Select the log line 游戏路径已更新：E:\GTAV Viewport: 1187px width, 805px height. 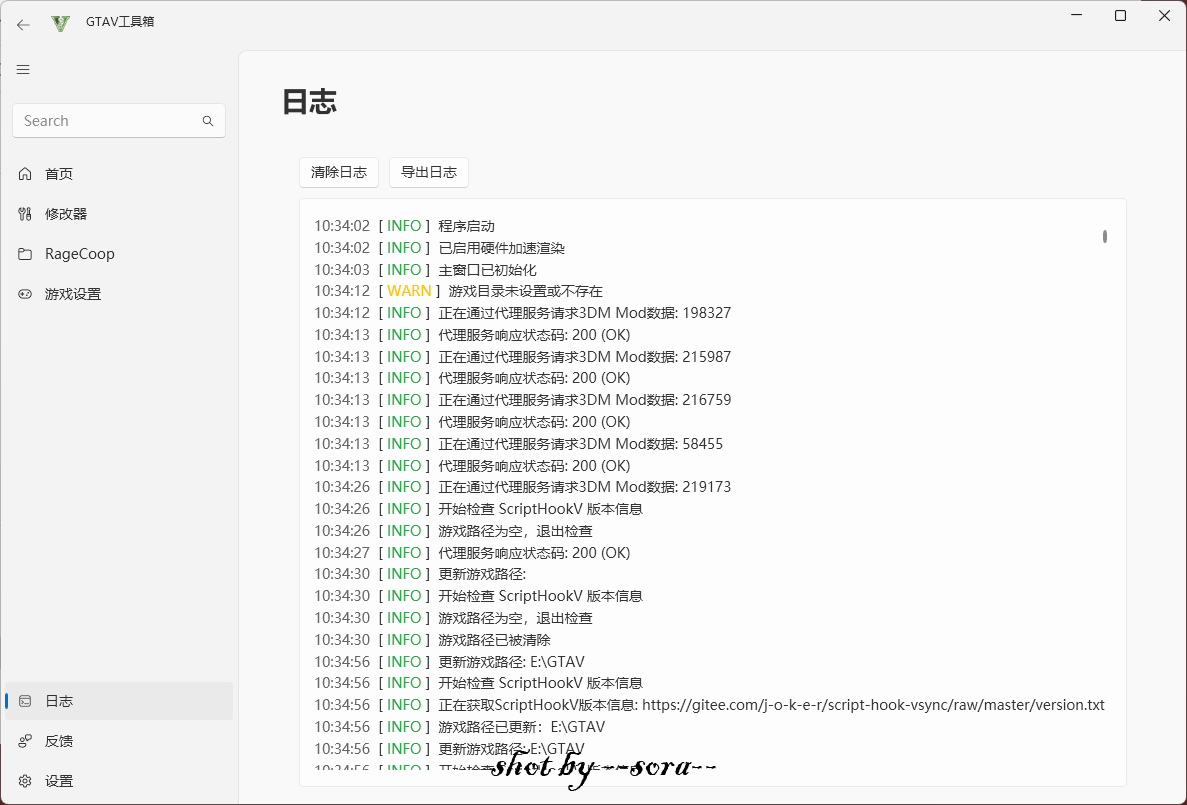point(460,727)
